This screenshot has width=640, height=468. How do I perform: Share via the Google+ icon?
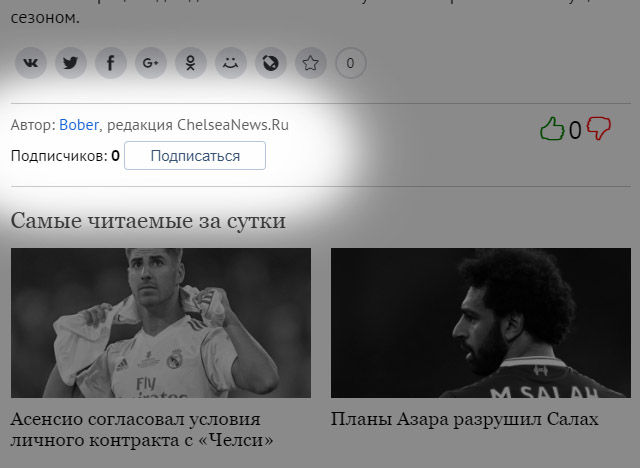(151, 63)
